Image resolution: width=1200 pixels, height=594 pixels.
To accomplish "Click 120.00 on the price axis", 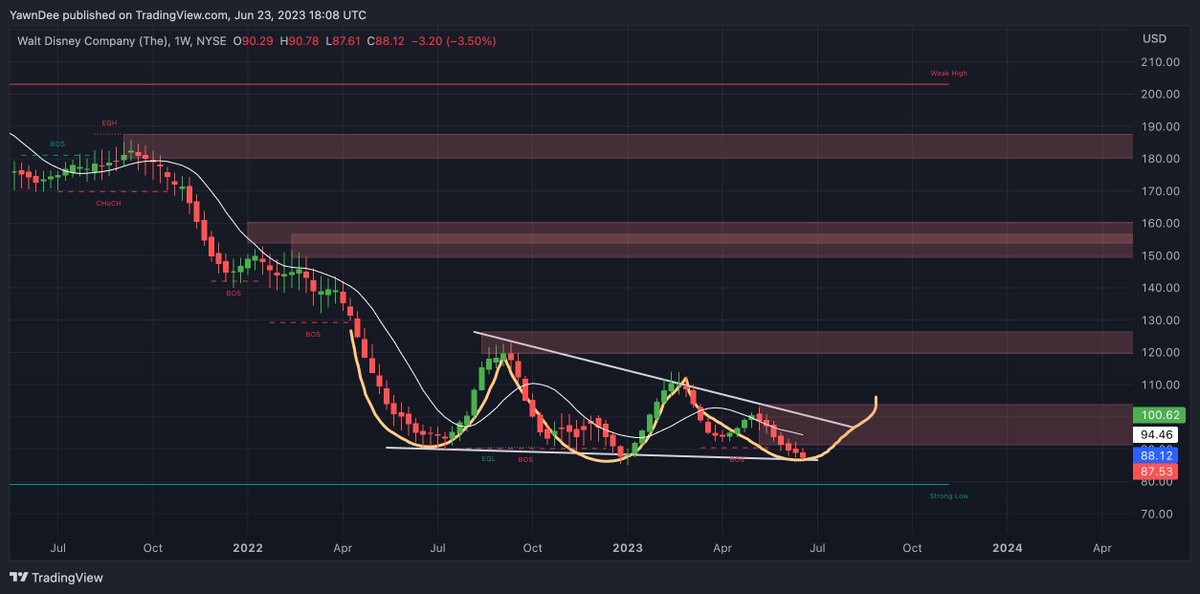I will (1158, 352).
